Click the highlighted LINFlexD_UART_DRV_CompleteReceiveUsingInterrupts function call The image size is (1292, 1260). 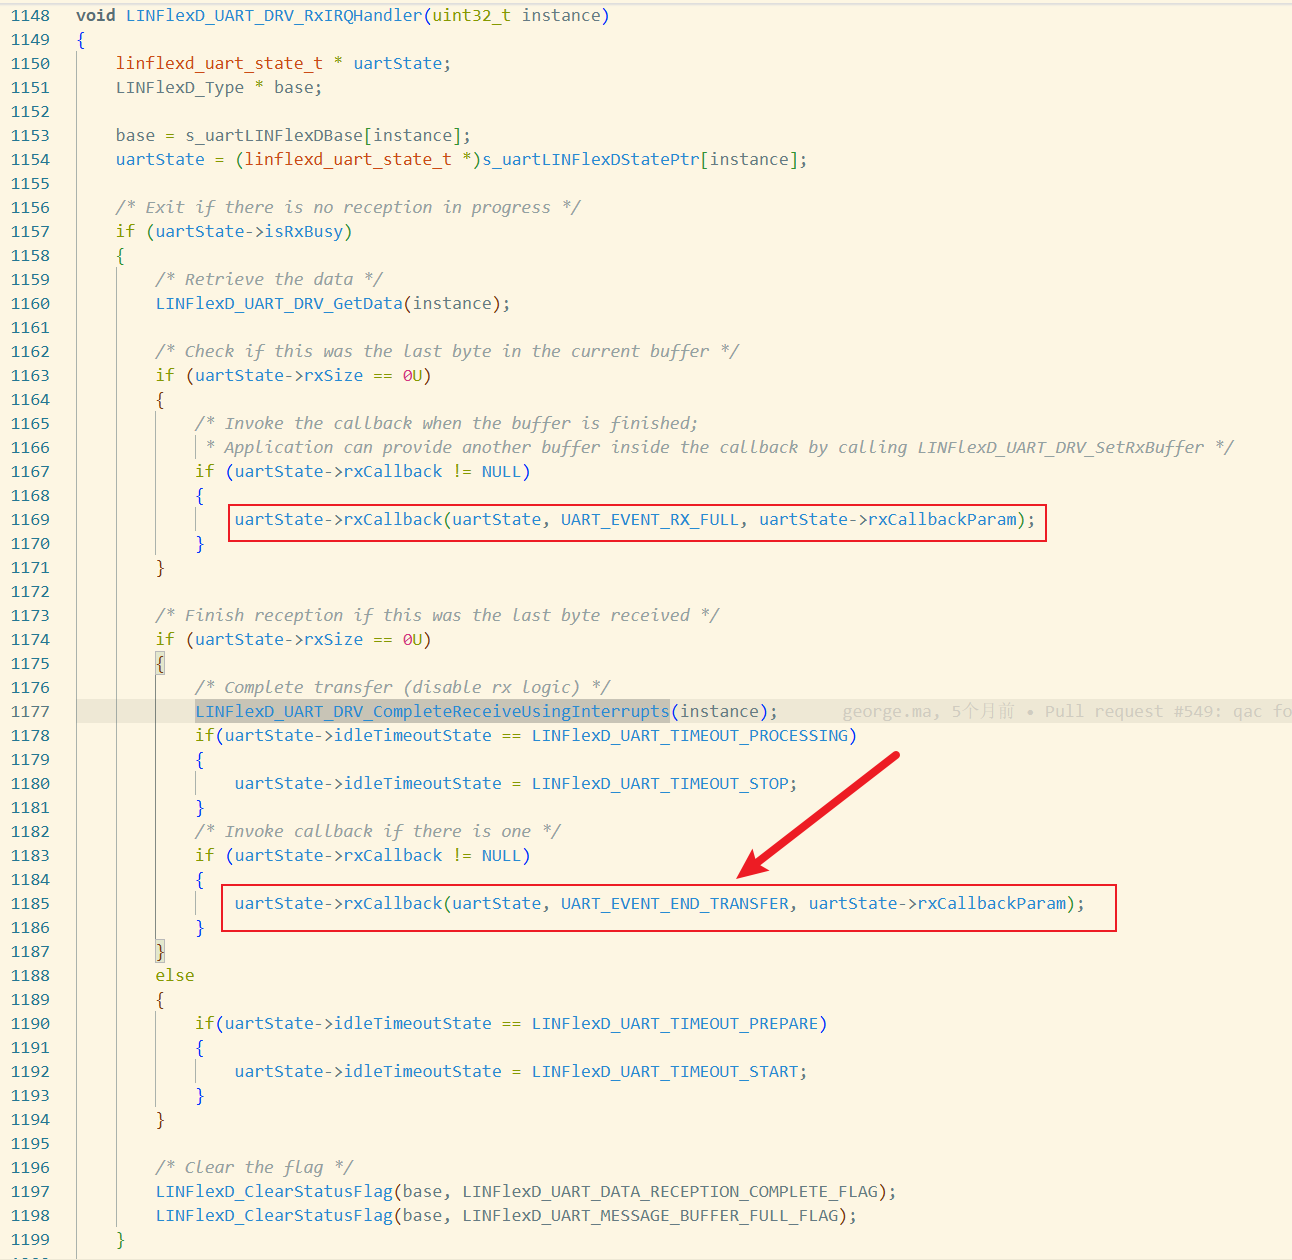click(x=431, y=711)
